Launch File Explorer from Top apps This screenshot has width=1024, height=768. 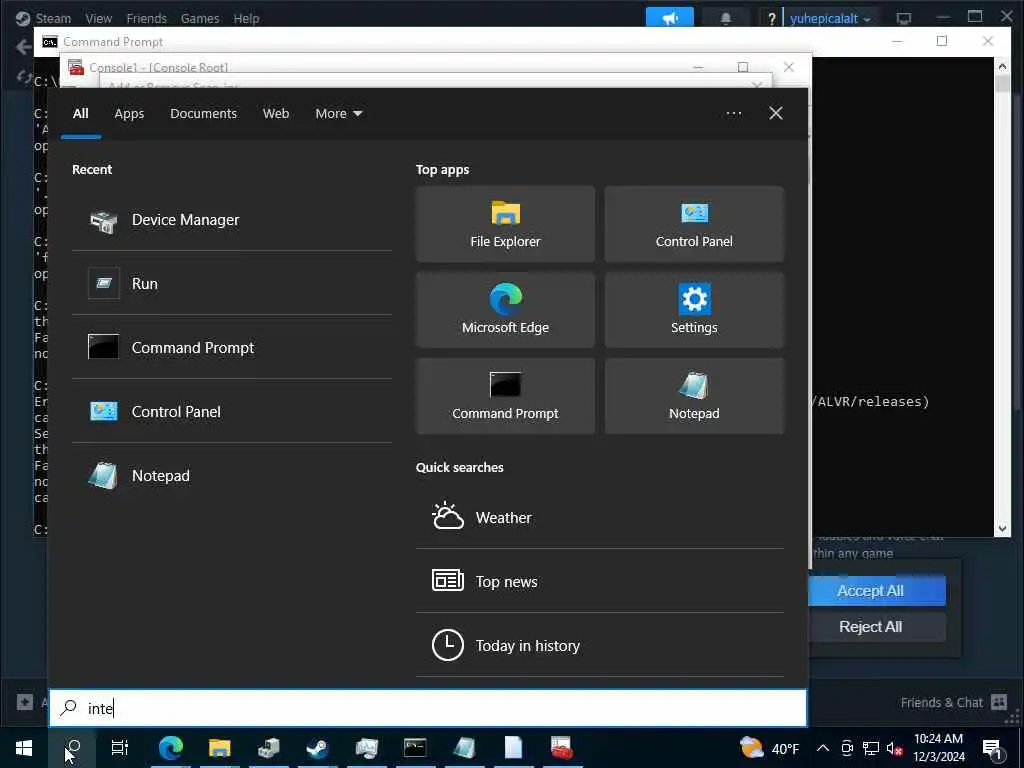tap(505, 225)
